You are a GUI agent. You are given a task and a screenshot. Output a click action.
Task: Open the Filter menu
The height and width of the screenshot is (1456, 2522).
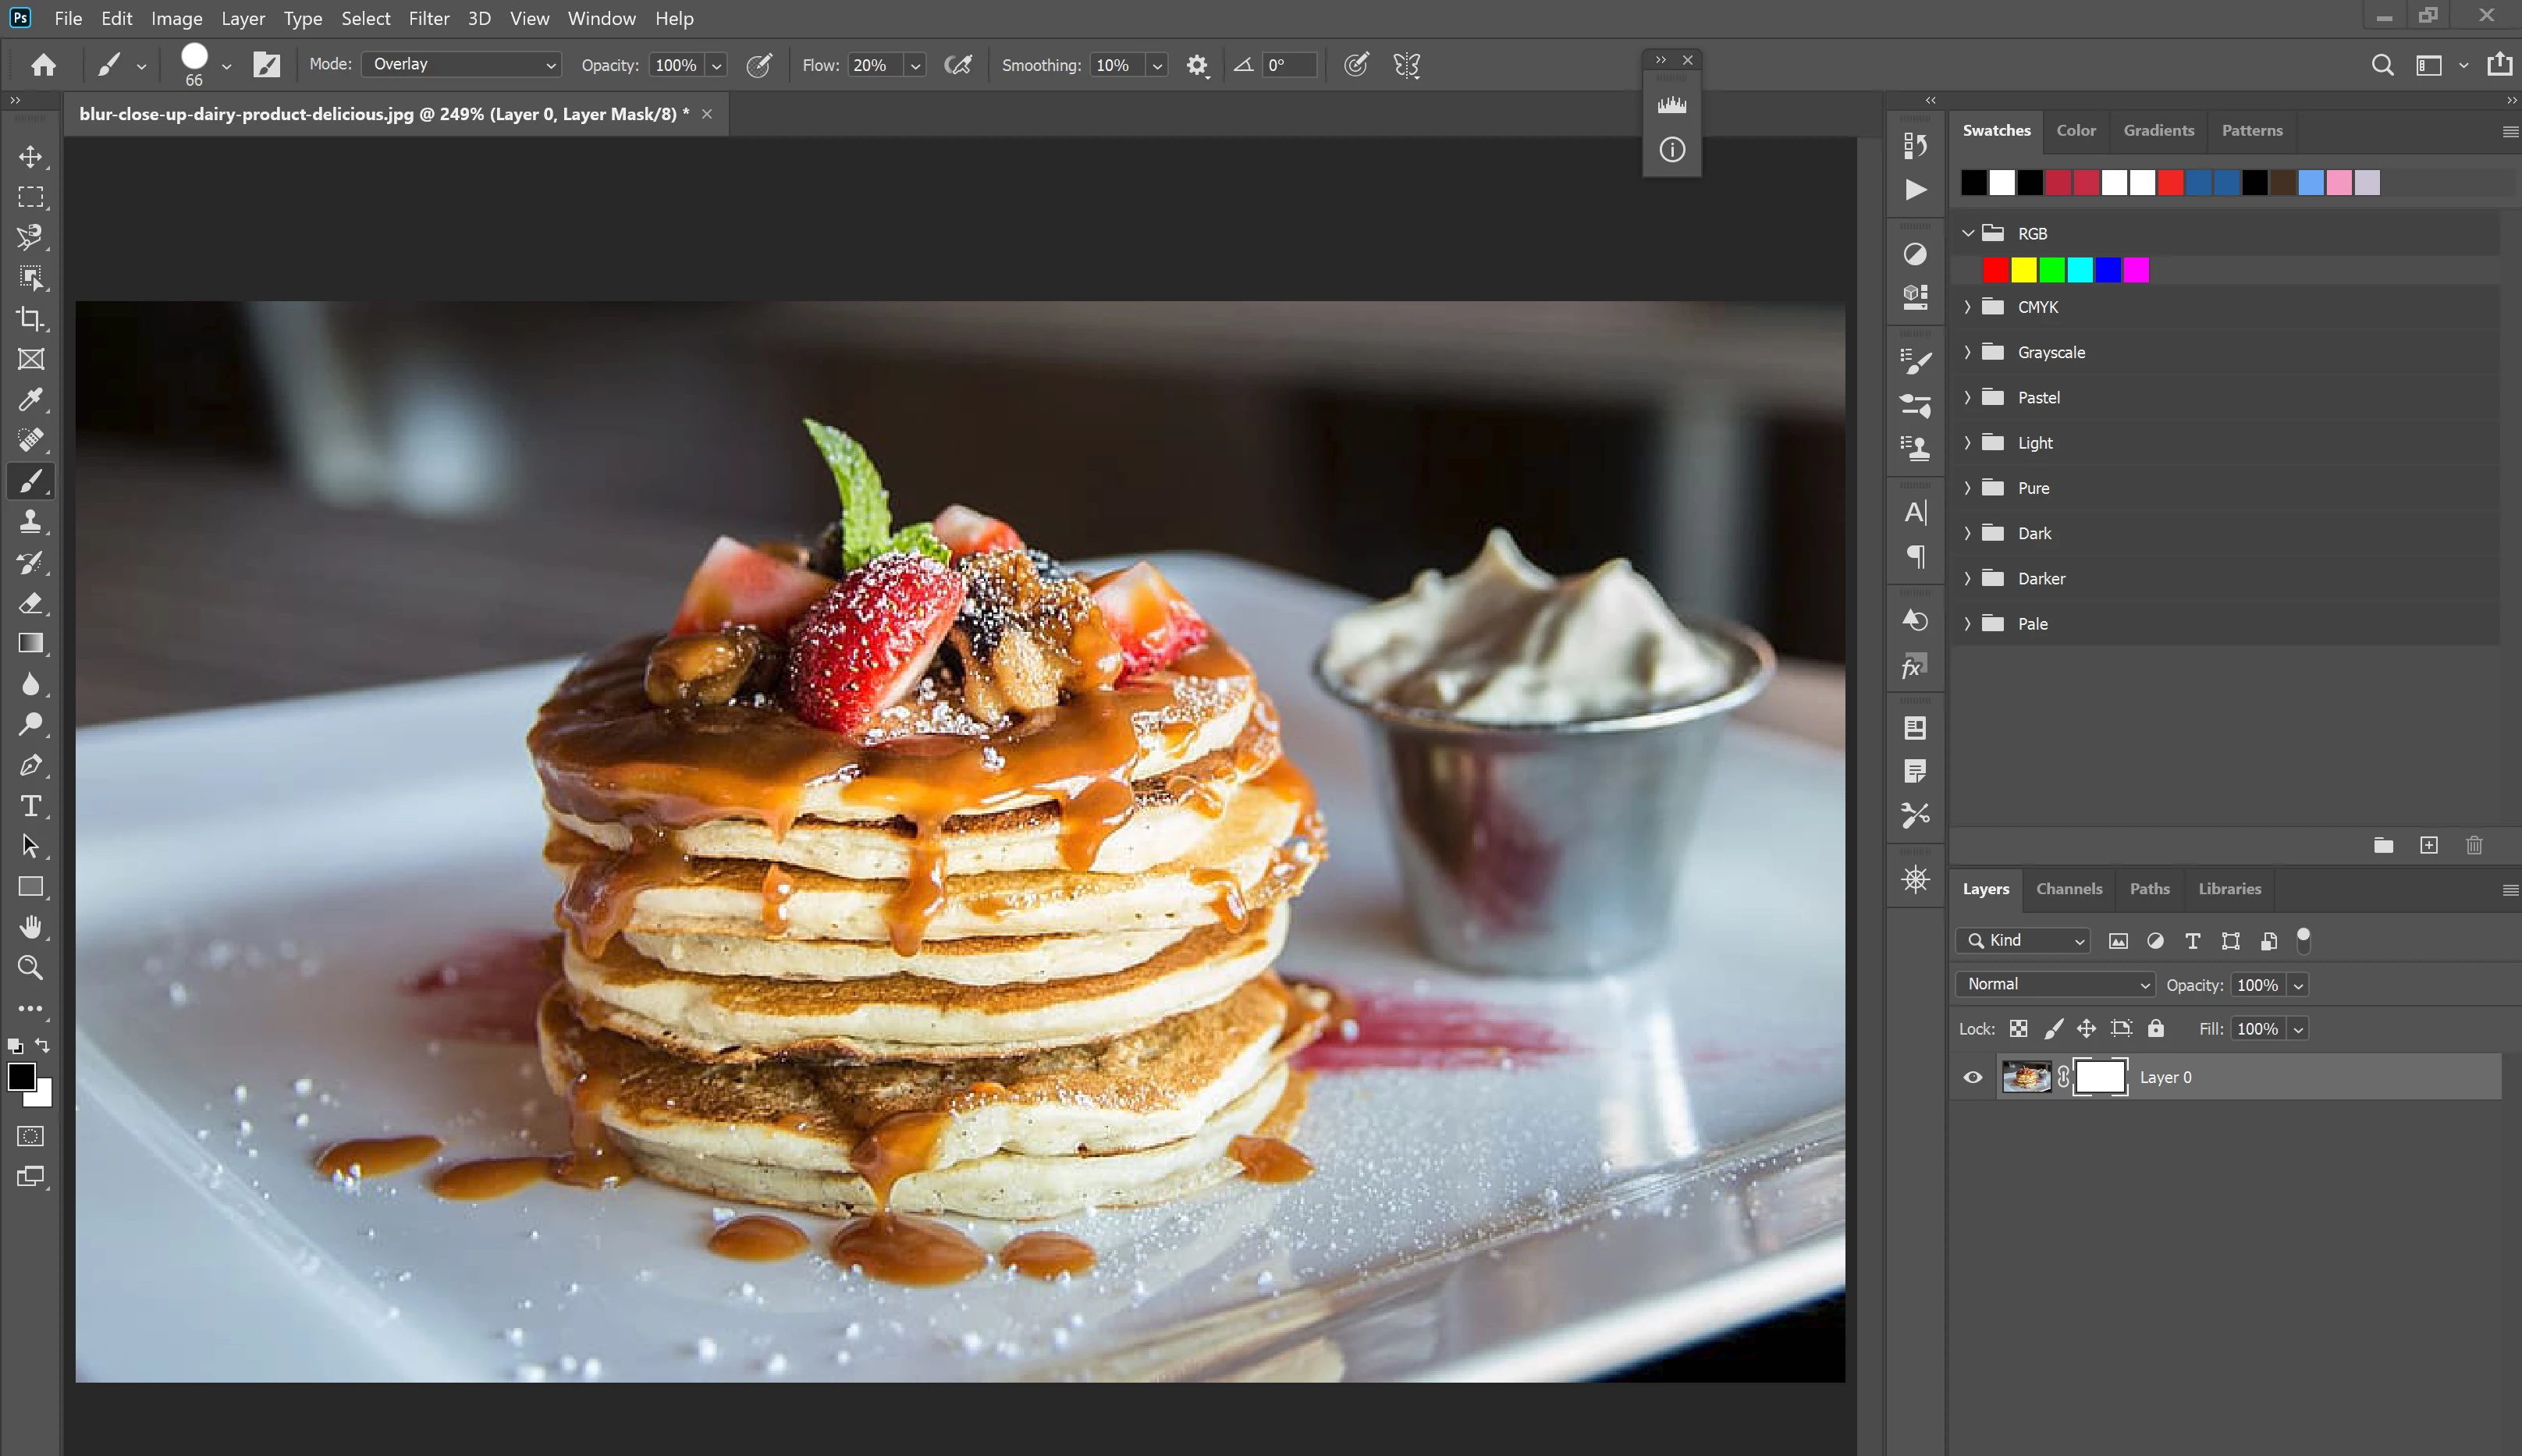pyautogui.click(x=428, y=18)
